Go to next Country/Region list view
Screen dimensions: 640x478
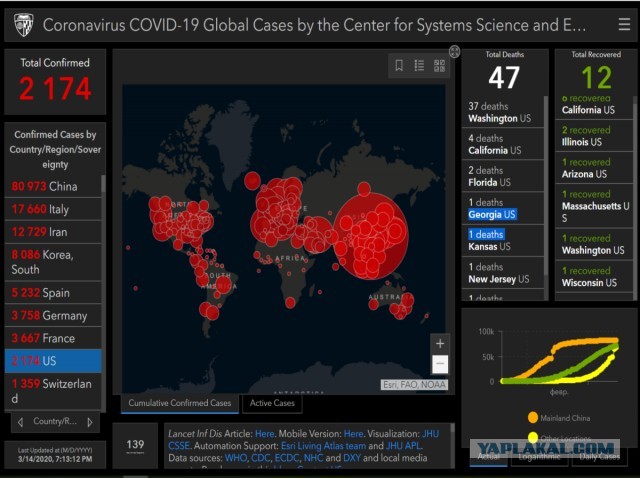coord(89,422)
